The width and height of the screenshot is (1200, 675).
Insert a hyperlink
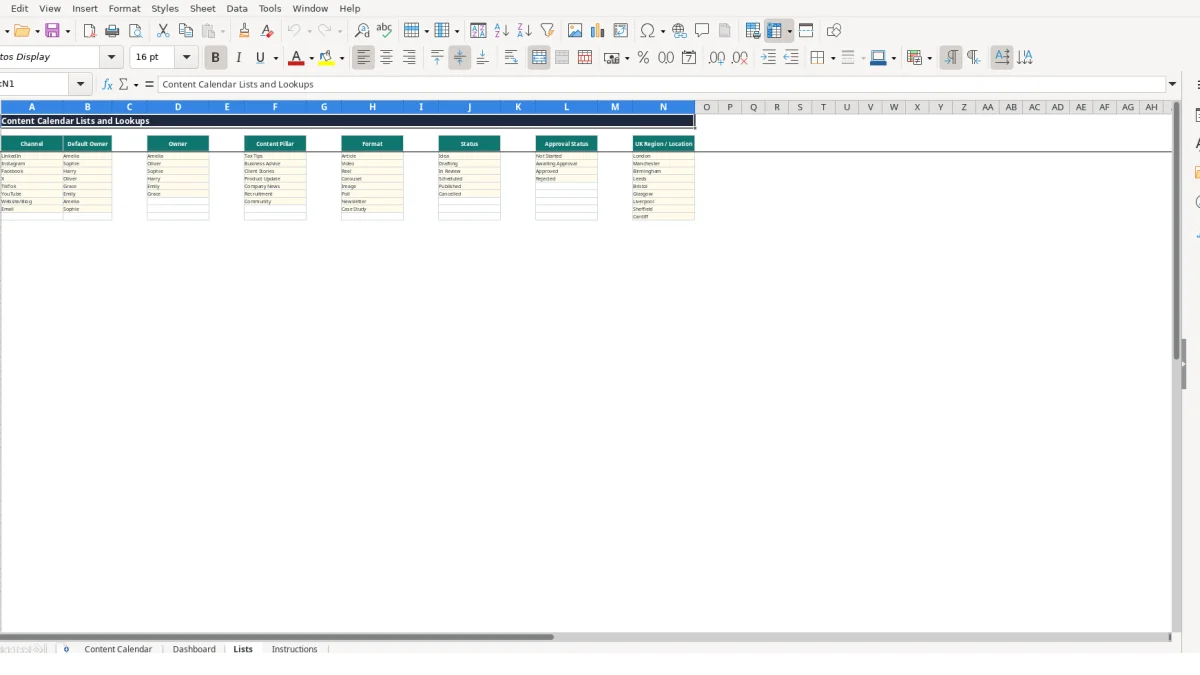[x=679, y=31]
